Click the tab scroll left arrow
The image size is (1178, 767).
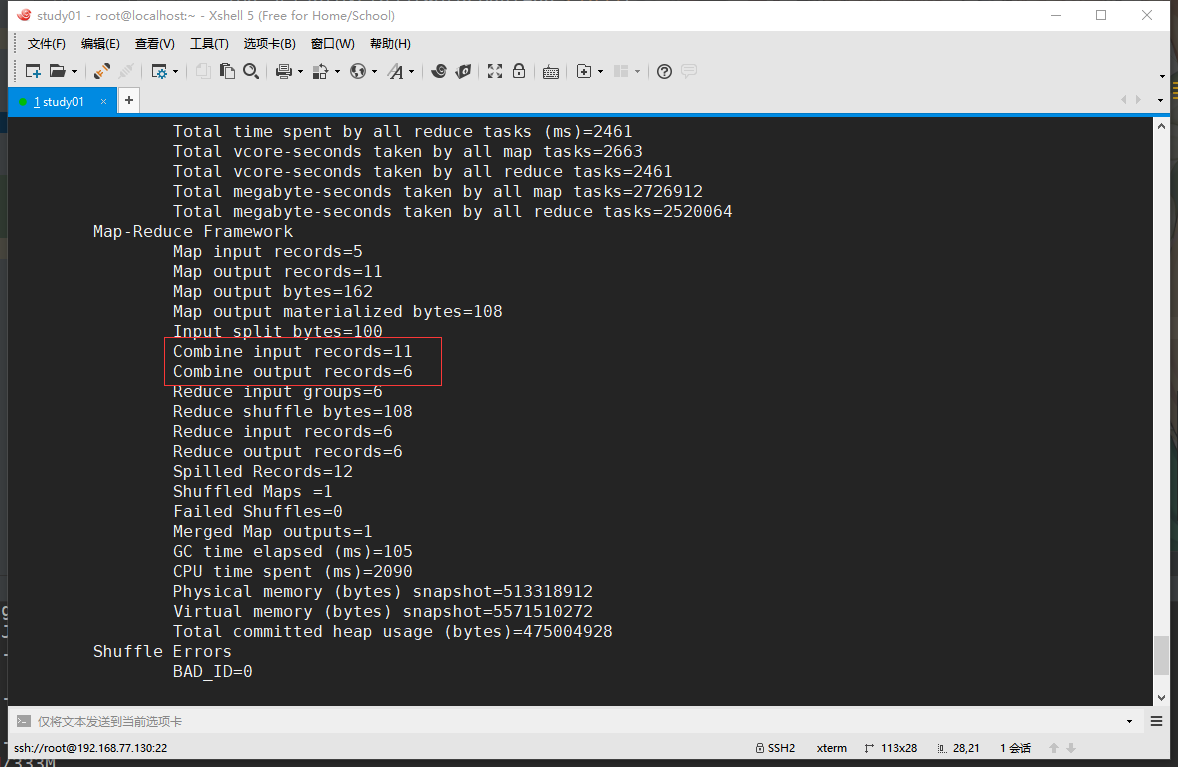(x=1124, y=99)
